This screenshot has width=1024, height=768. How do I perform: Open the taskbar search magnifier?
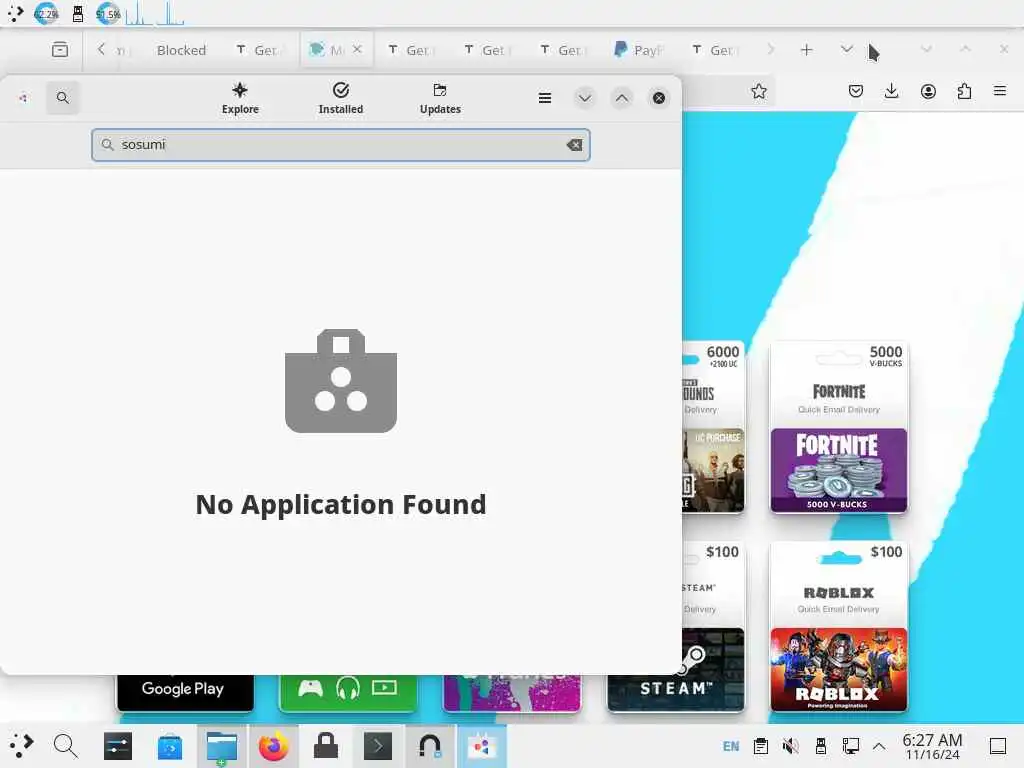pyautogui.click(x=65, y=746)
